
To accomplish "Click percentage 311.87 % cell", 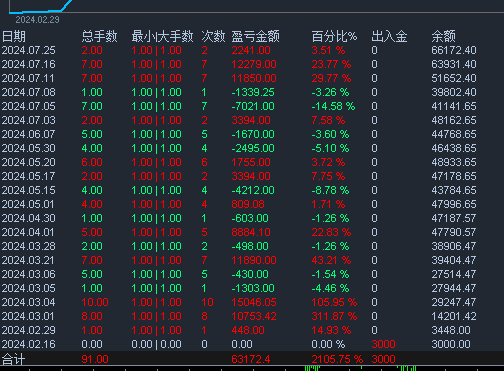I will pos(334,316).
